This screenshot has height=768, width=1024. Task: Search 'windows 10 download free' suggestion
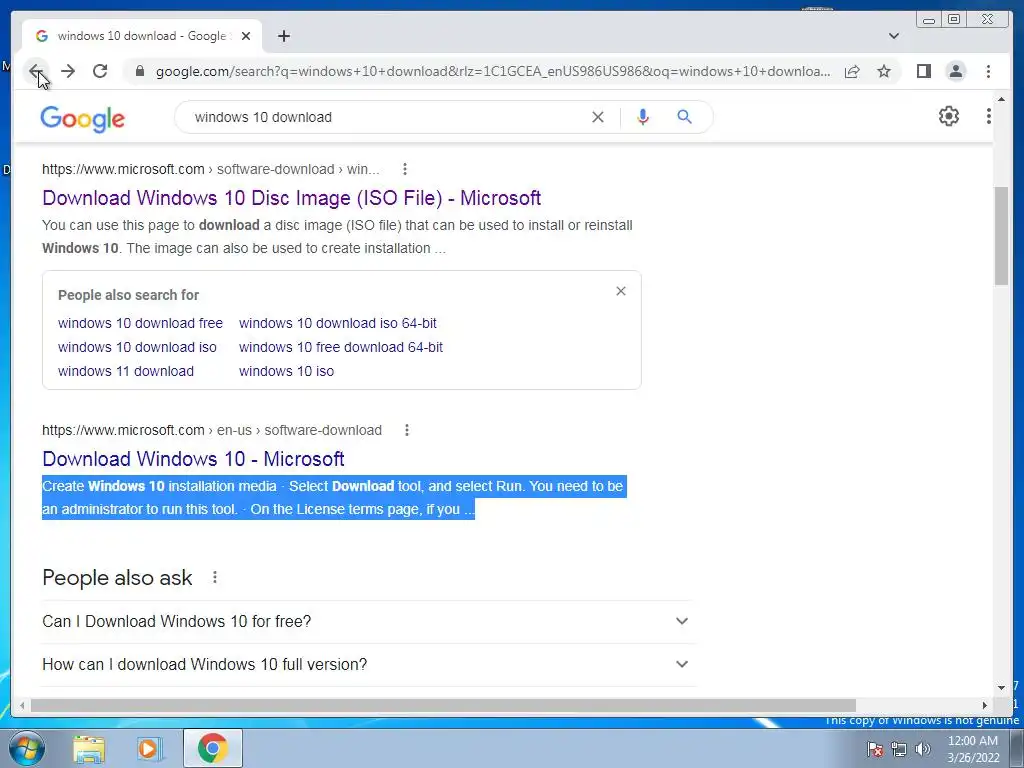pyautogui.click(x=140, y=323)
